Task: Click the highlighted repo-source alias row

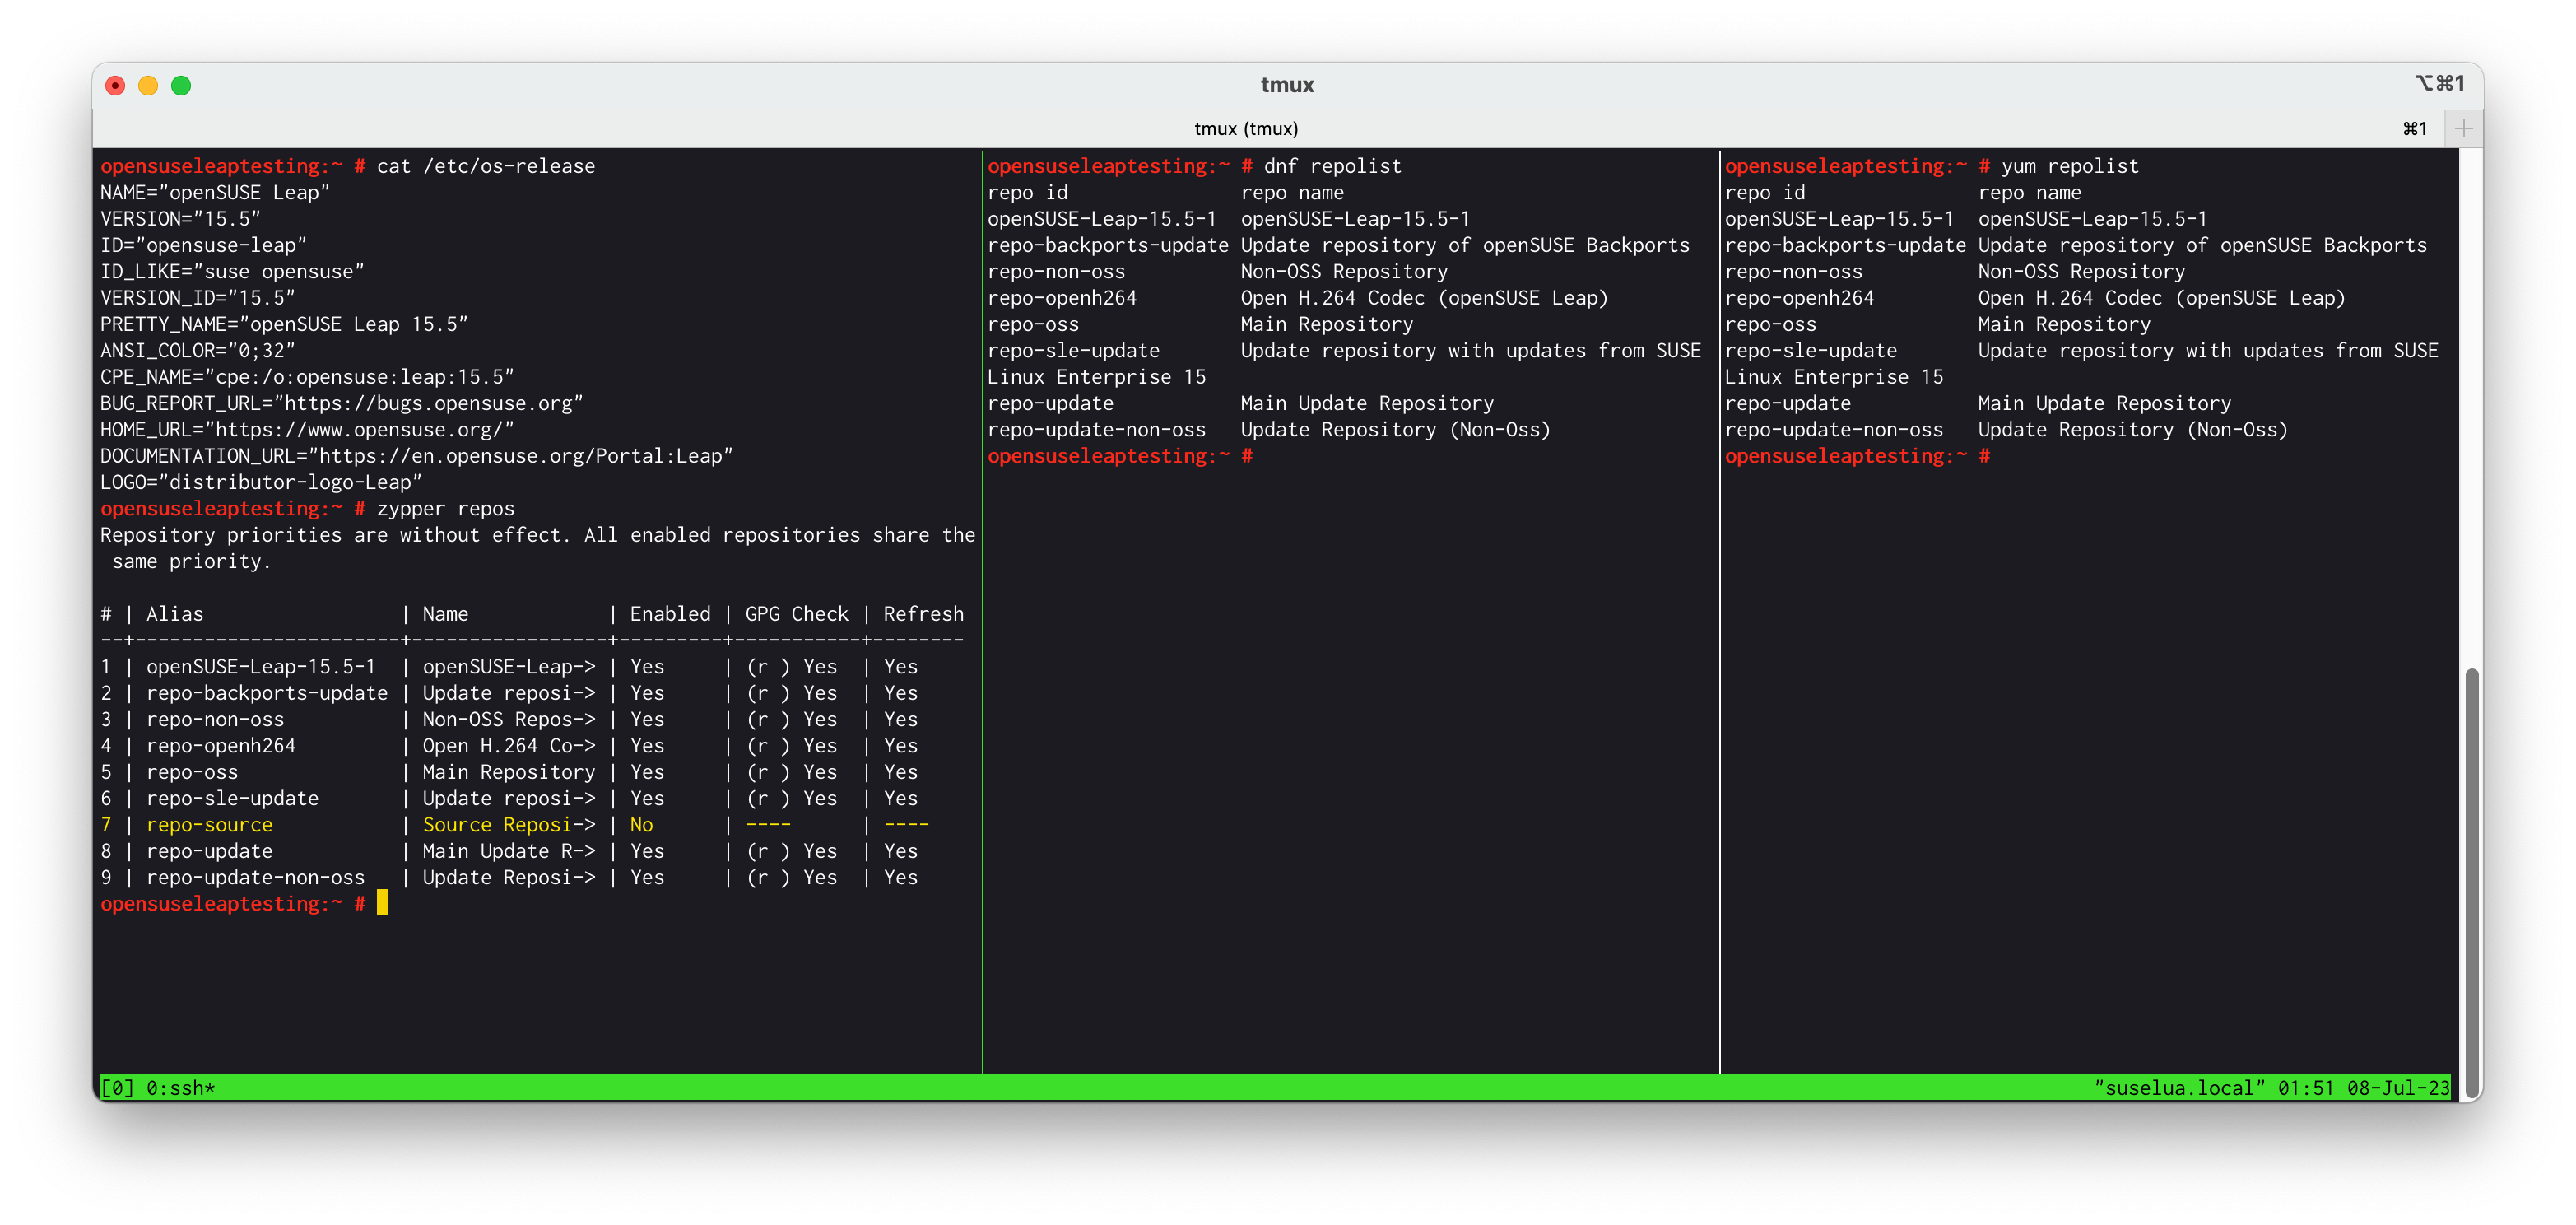Action: point(209,825)
